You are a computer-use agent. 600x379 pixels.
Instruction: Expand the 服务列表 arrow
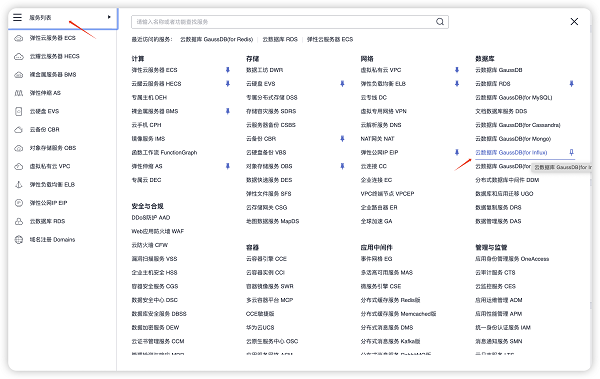tap(109, 17)
